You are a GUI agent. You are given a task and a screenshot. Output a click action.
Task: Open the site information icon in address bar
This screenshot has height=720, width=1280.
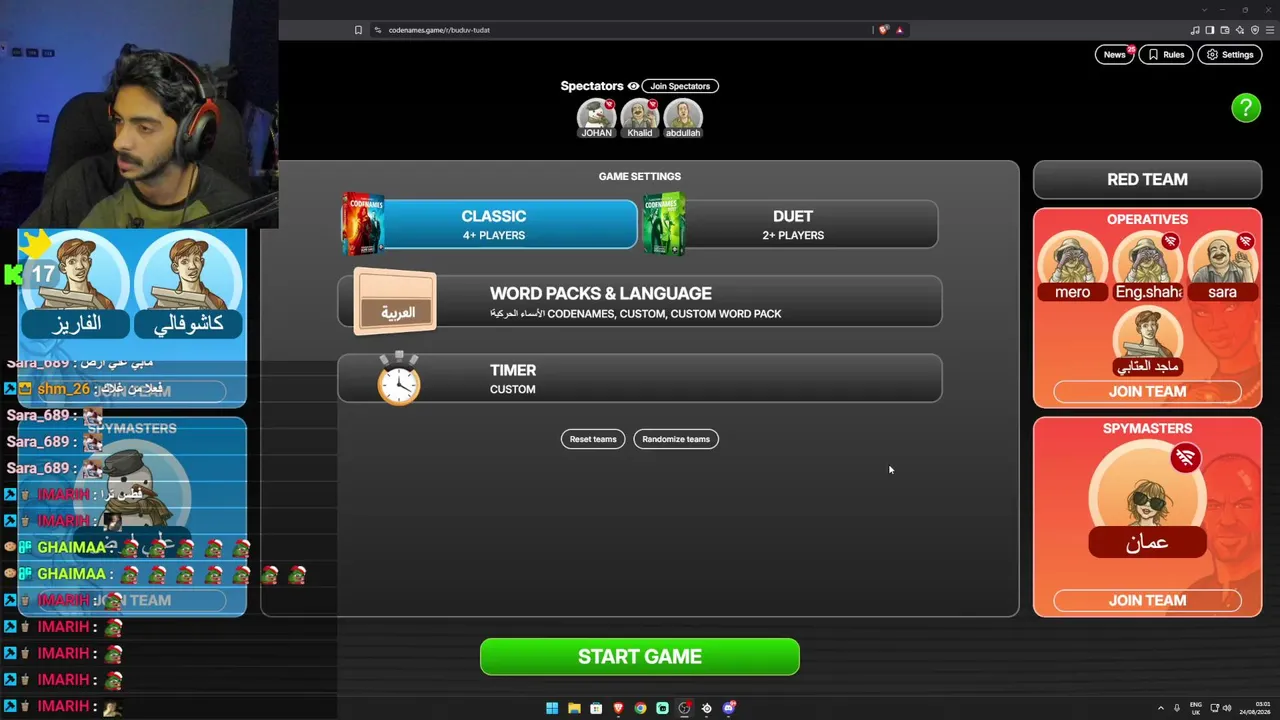click(x=378, y=30)
